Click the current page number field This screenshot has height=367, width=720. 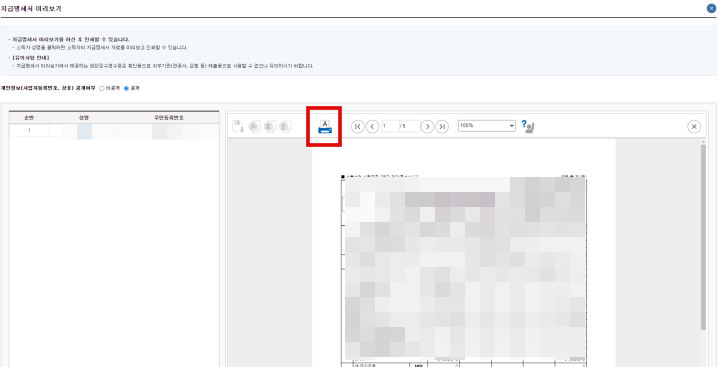390,126
